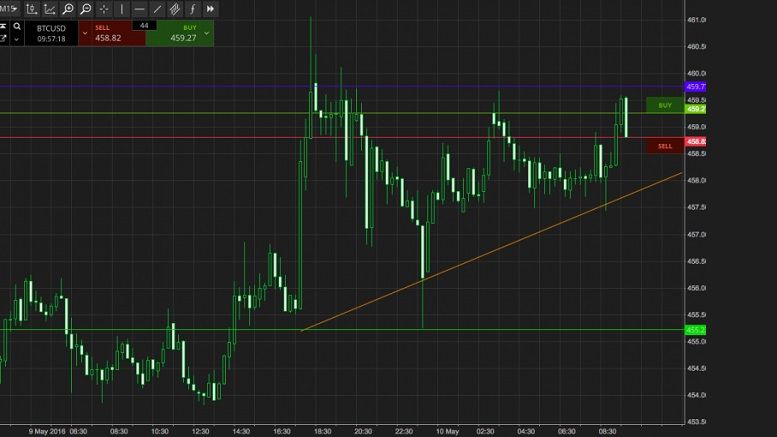Image resolution: width=777 pixels, height=437 pixels.
Task: Select the purple 459.7 price level tag
Action: (695, 87)
